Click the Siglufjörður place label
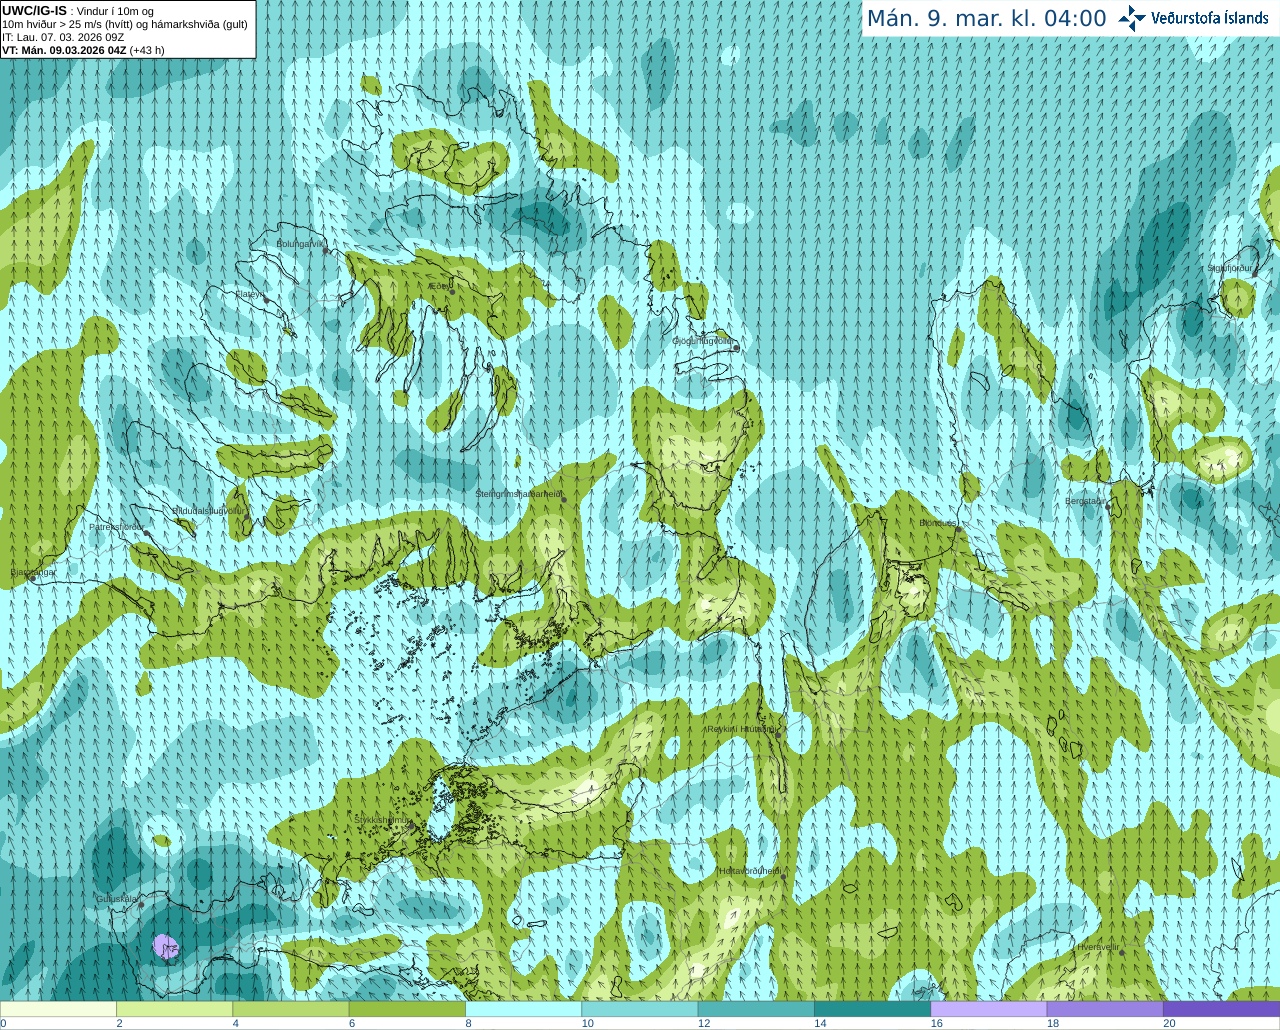 1229,268
